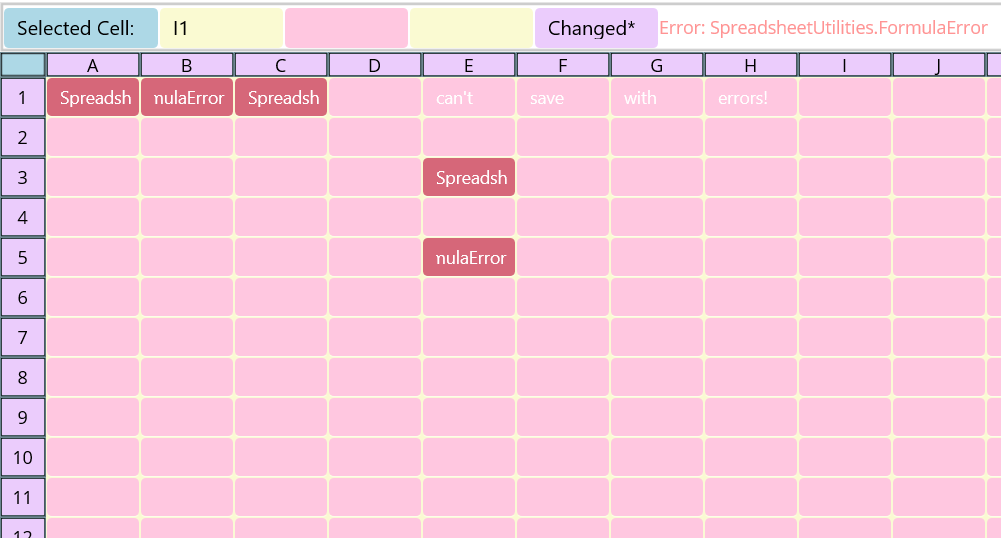Viewport: 1001px width, 538px height.
Task: Select cell E3 with Spreadsh error
Action: click(469, 178)
